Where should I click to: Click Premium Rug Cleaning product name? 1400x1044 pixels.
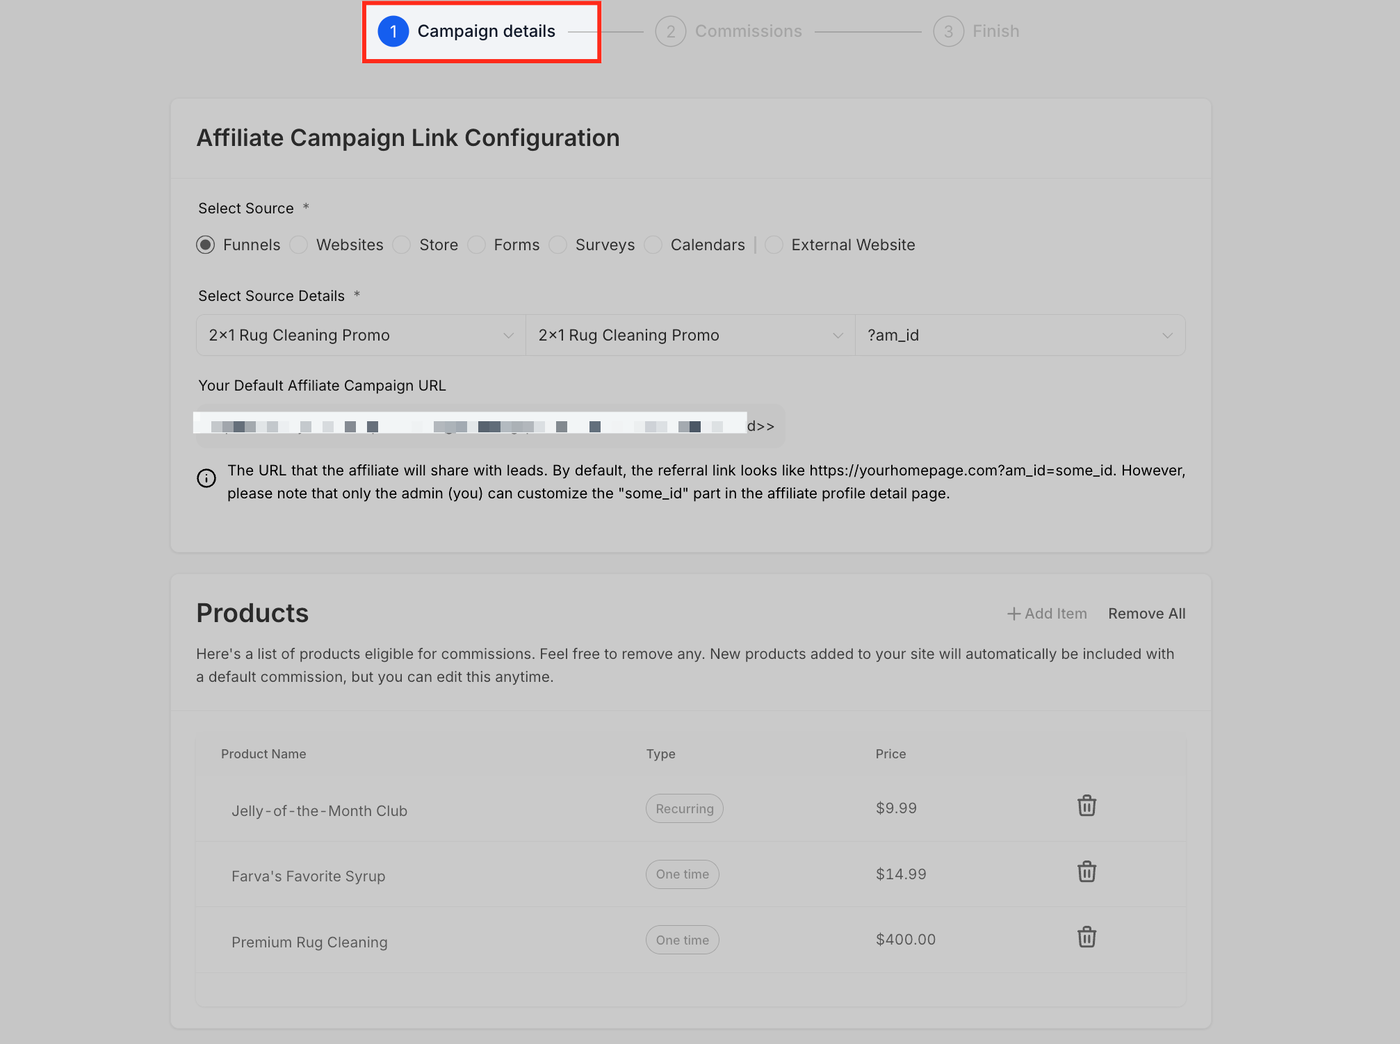(309, 942)
